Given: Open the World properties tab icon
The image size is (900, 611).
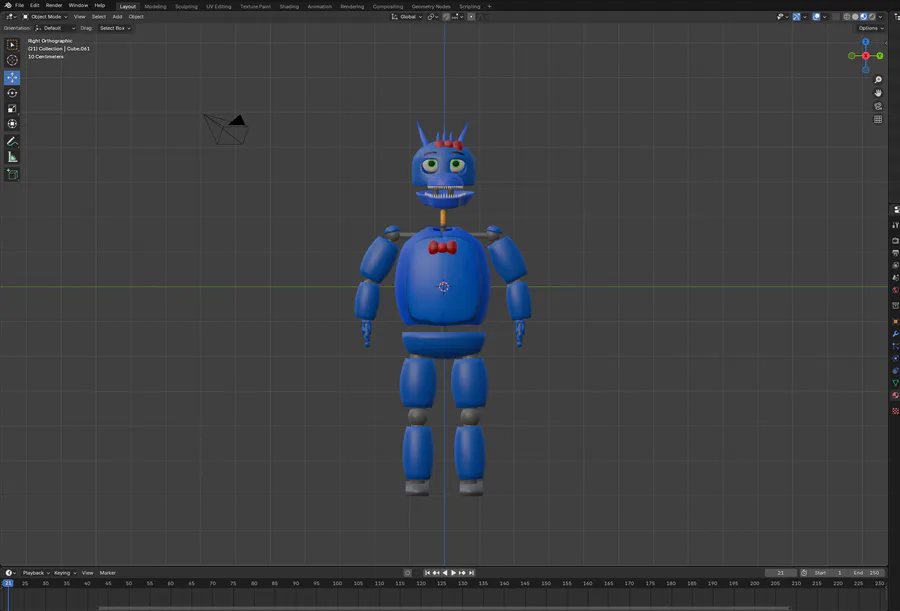Looking at the screenshot, I should click(895, 290).
